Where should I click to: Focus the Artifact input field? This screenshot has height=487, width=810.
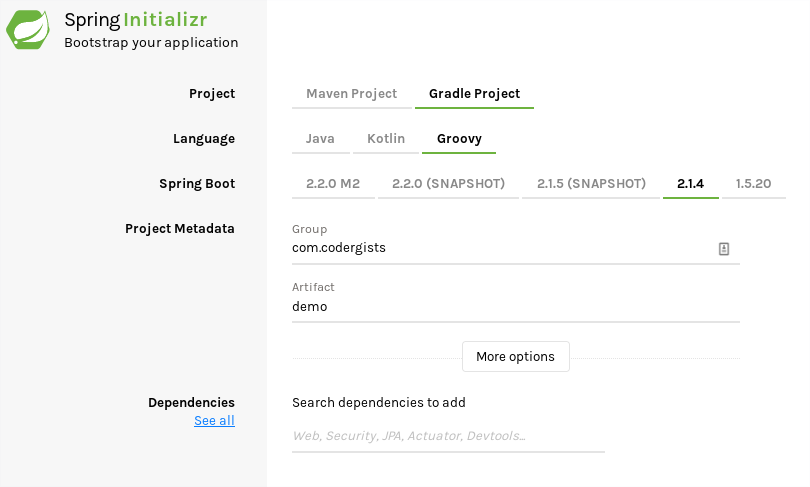(x=516, y=307)
